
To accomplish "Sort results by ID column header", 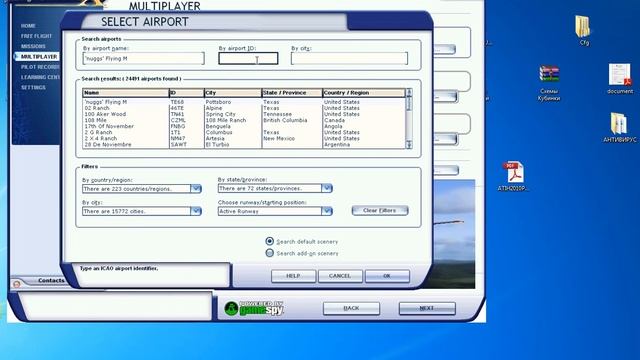I will click(x=187, y=93).
